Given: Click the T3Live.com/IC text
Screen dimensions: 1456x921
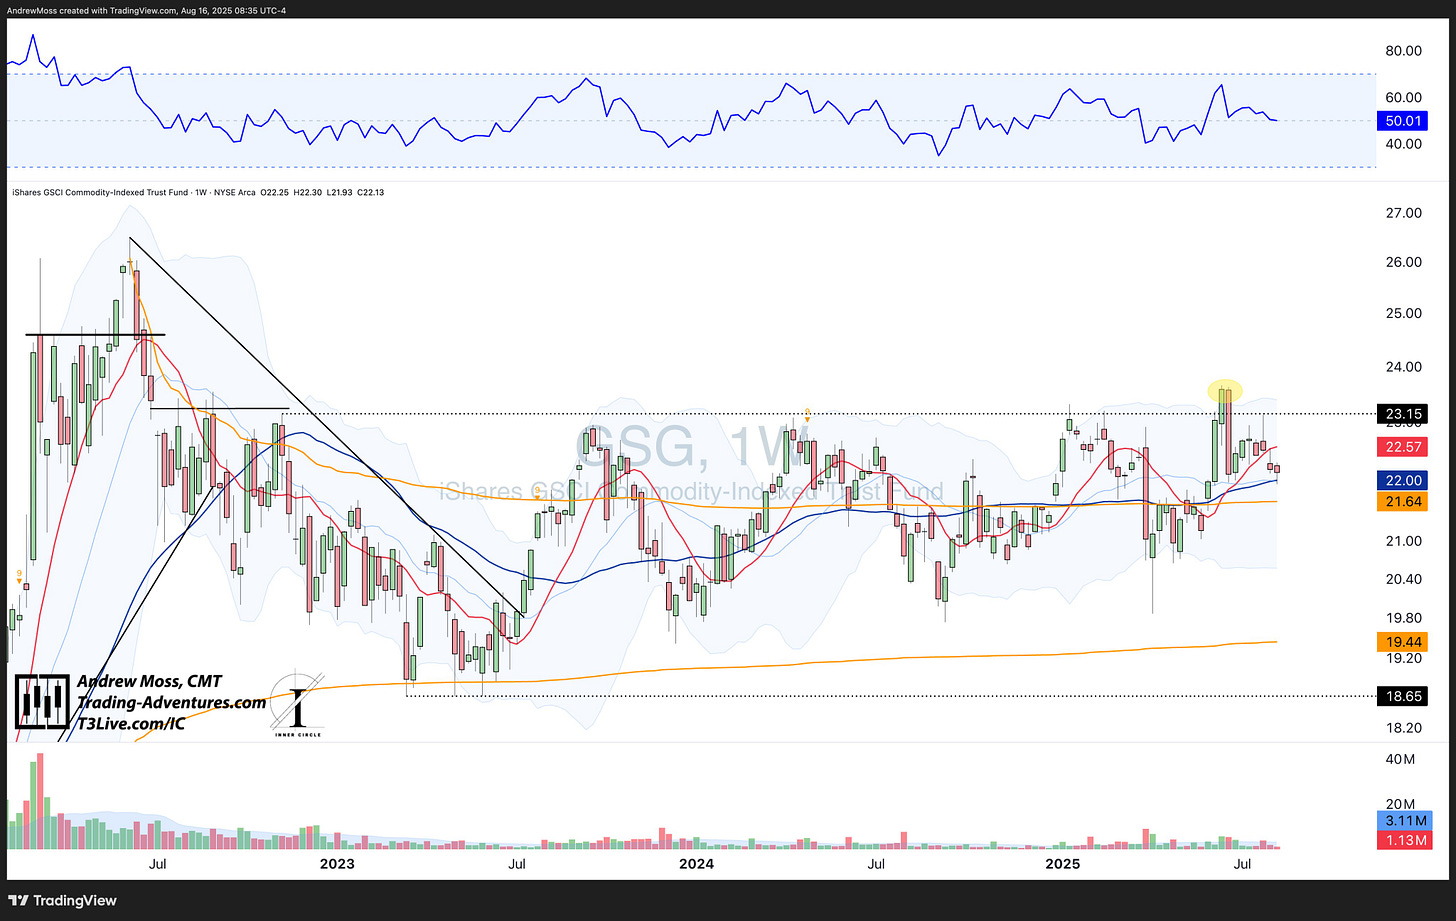Looking at the screenshot, I should [130, 723].
